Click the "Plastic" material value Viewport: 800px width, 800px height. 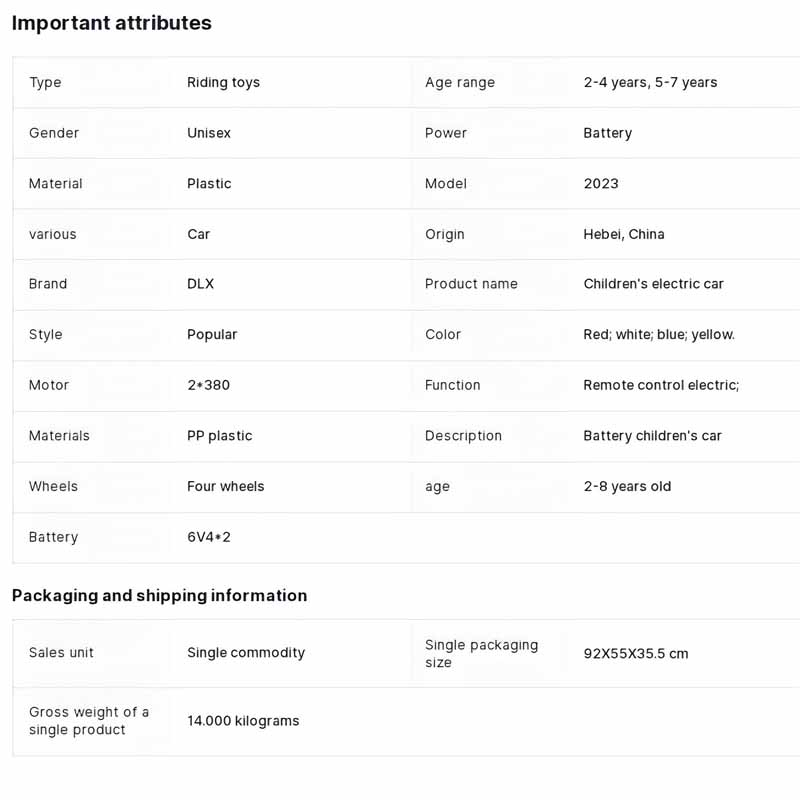click(209, 184)
